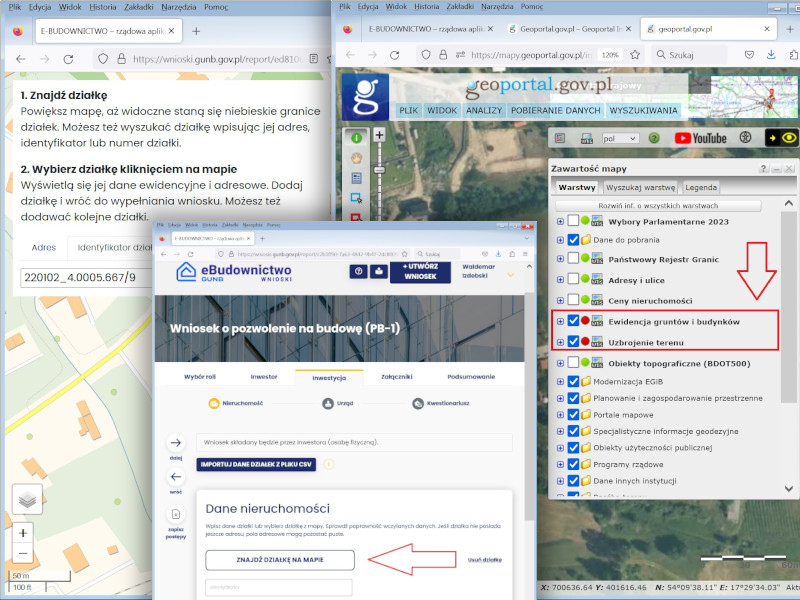
Task: Click the Nieruchomość step icon
Action: tap(214, 404)
